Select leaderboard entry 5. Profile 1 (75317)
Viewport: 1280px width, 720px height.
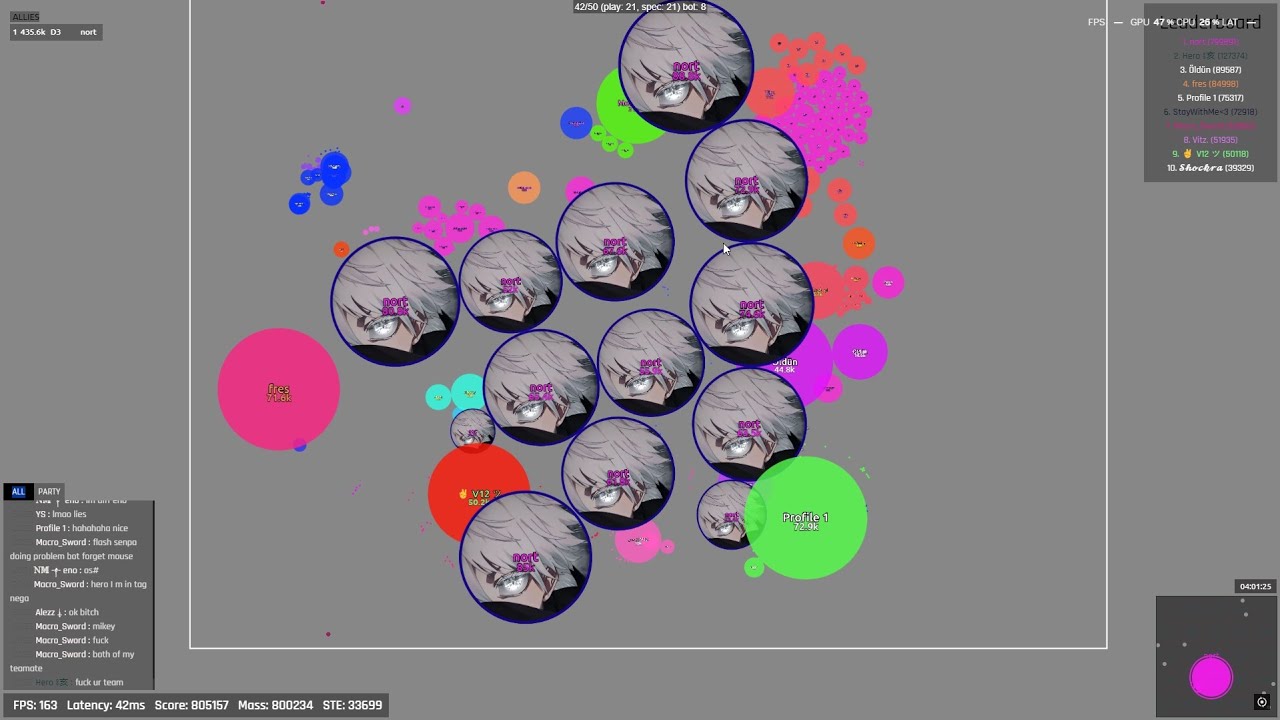[x=1210, y=98]
